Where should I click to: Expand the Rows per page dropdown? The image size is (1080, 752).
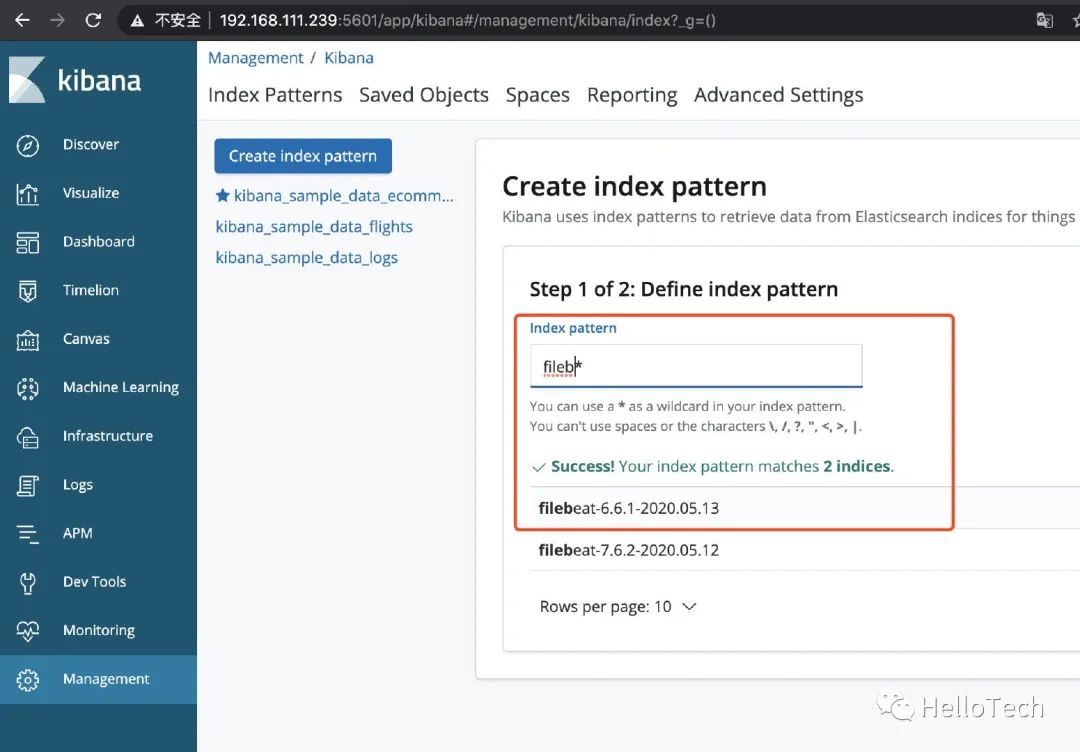[618, 607]
